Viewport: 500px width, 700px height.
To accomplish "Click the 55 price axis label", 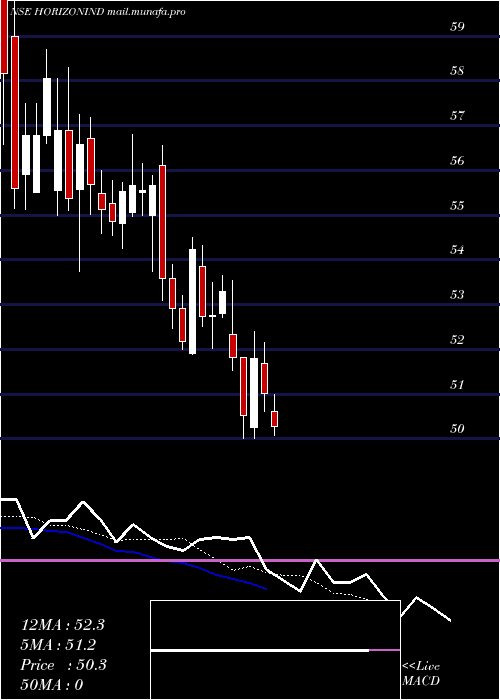I will coord(457,205).
